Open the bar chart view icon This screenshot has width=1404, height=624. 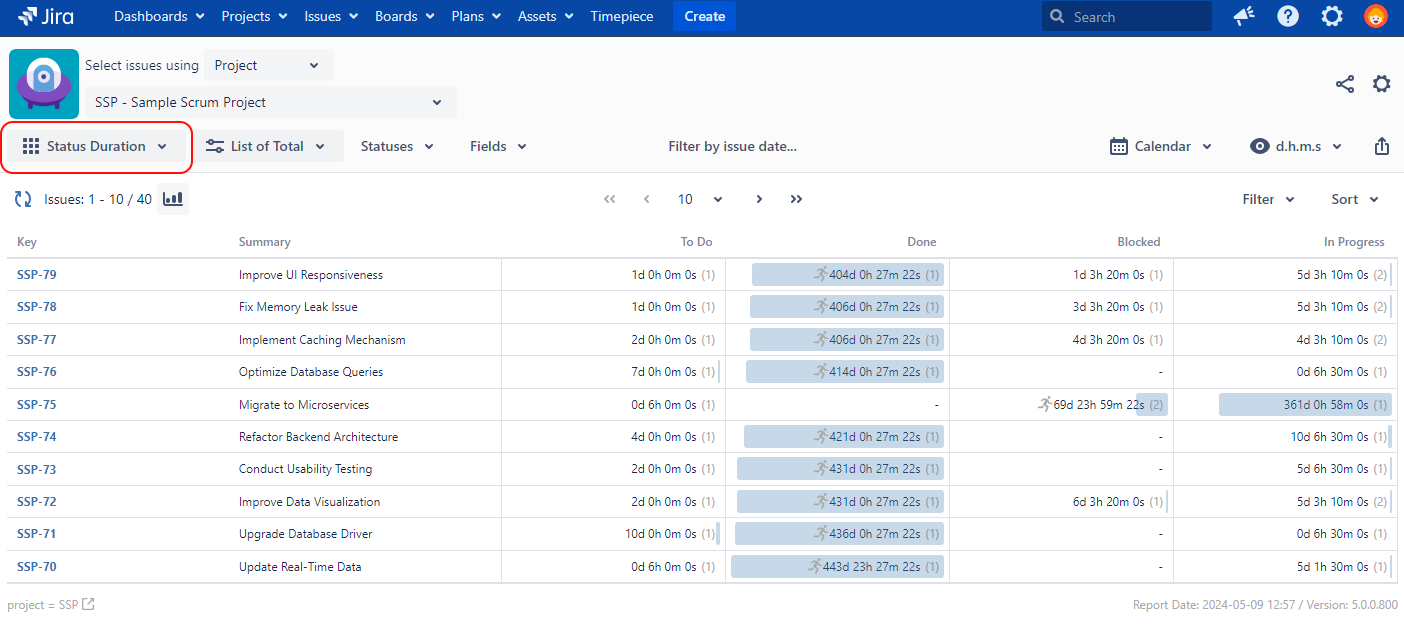[x=173, y=199]
